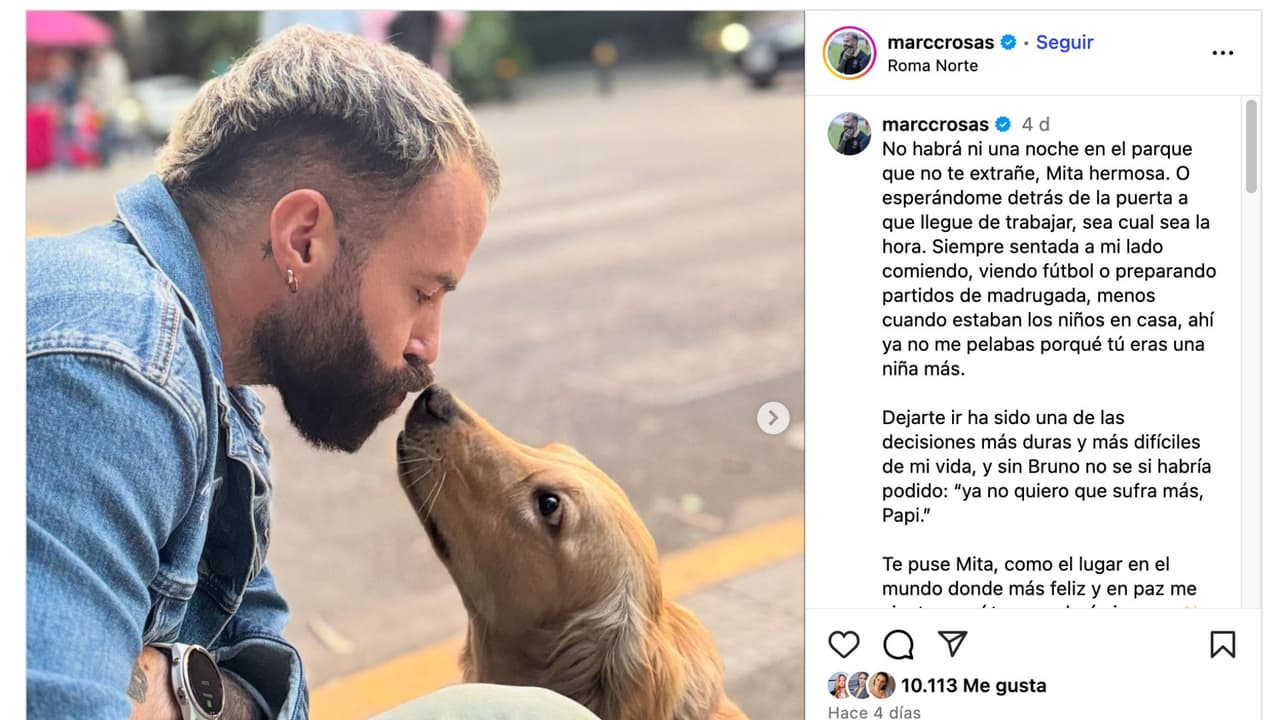This screenshot has width=1280, height=720.
Task: Open marccrosas username link in the header
Action: tap(940, 42)
